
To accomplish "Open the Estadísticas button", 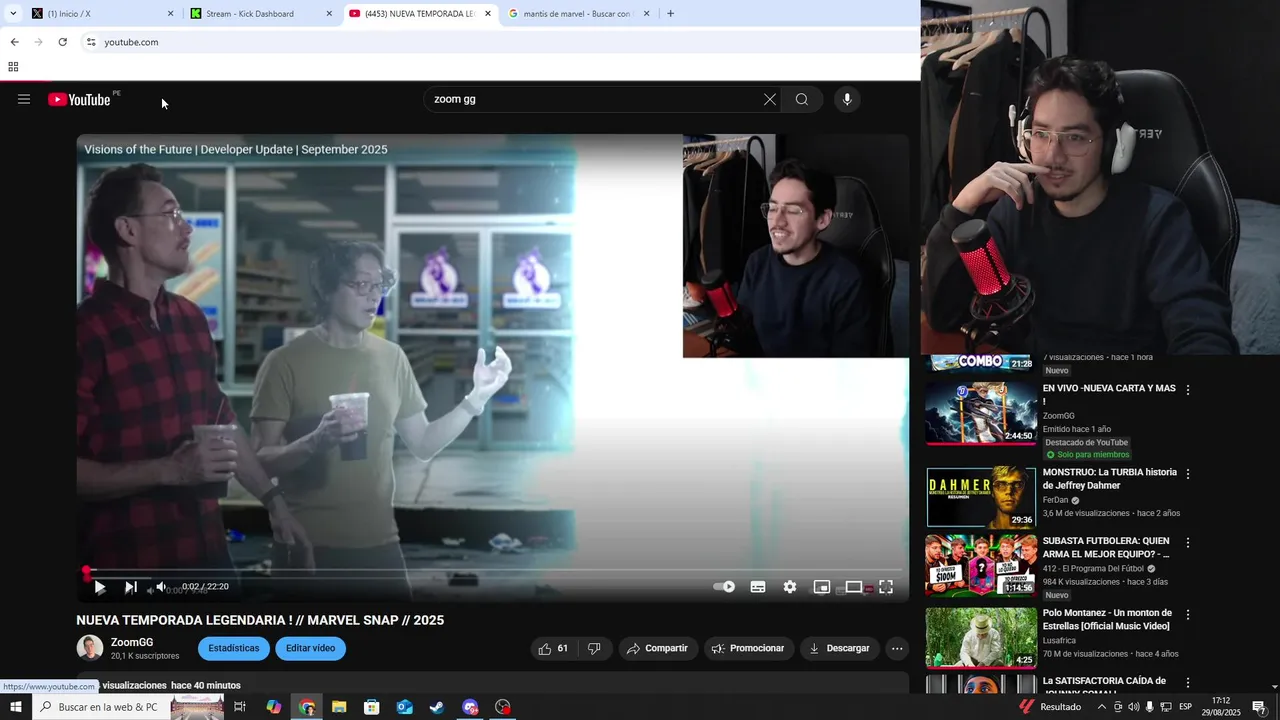I will coord(234,648).
